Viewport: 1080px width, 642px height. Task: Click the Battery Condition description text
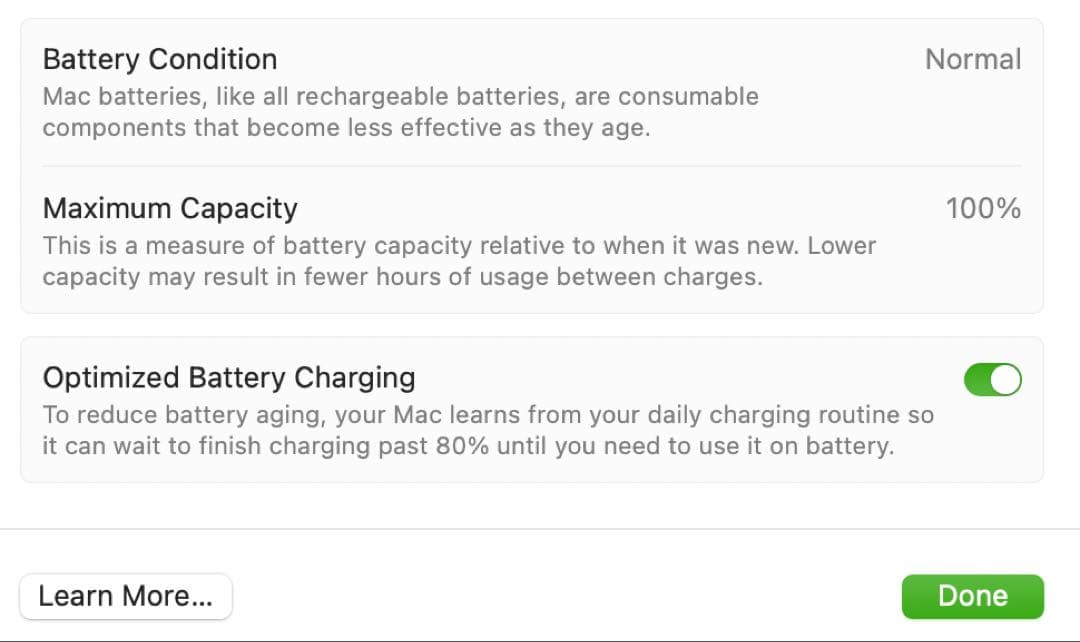400,112
